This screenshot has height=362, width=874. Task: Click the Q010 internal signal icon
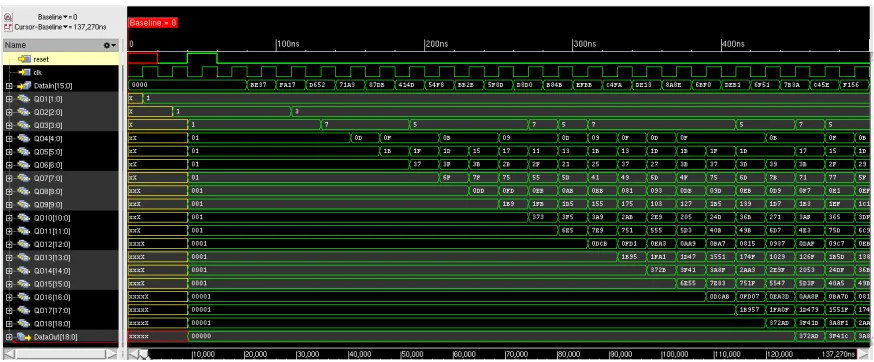coord(23,218)
